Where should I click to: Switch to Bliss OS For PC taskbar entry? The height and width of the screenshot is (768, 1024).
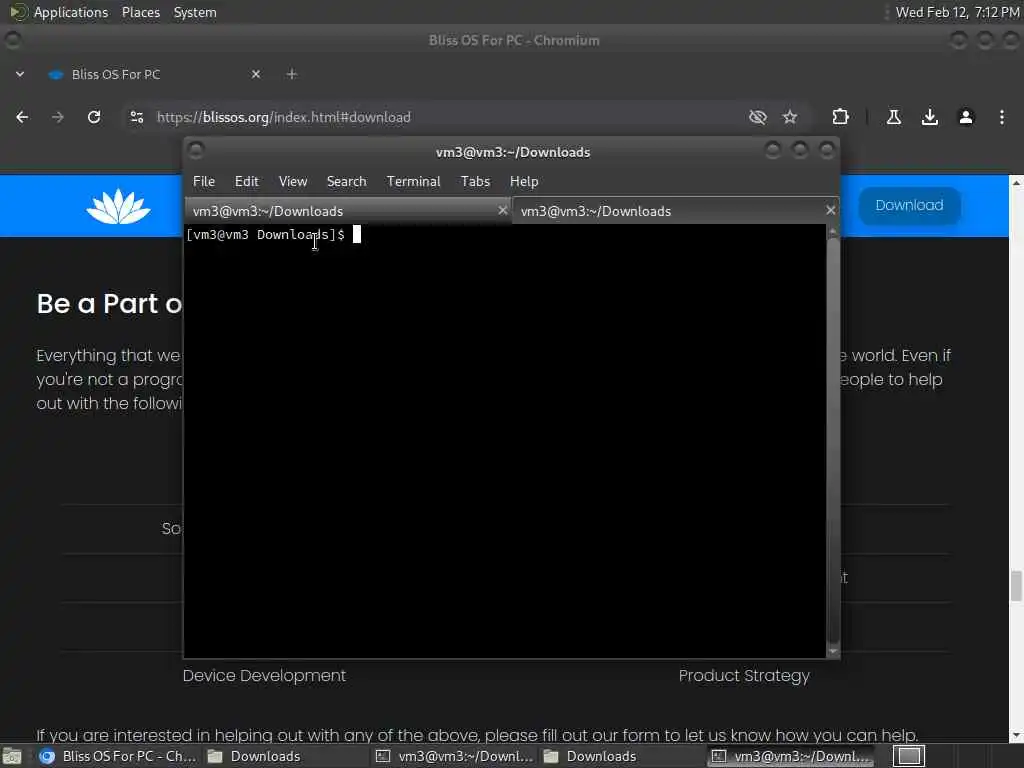118,756
